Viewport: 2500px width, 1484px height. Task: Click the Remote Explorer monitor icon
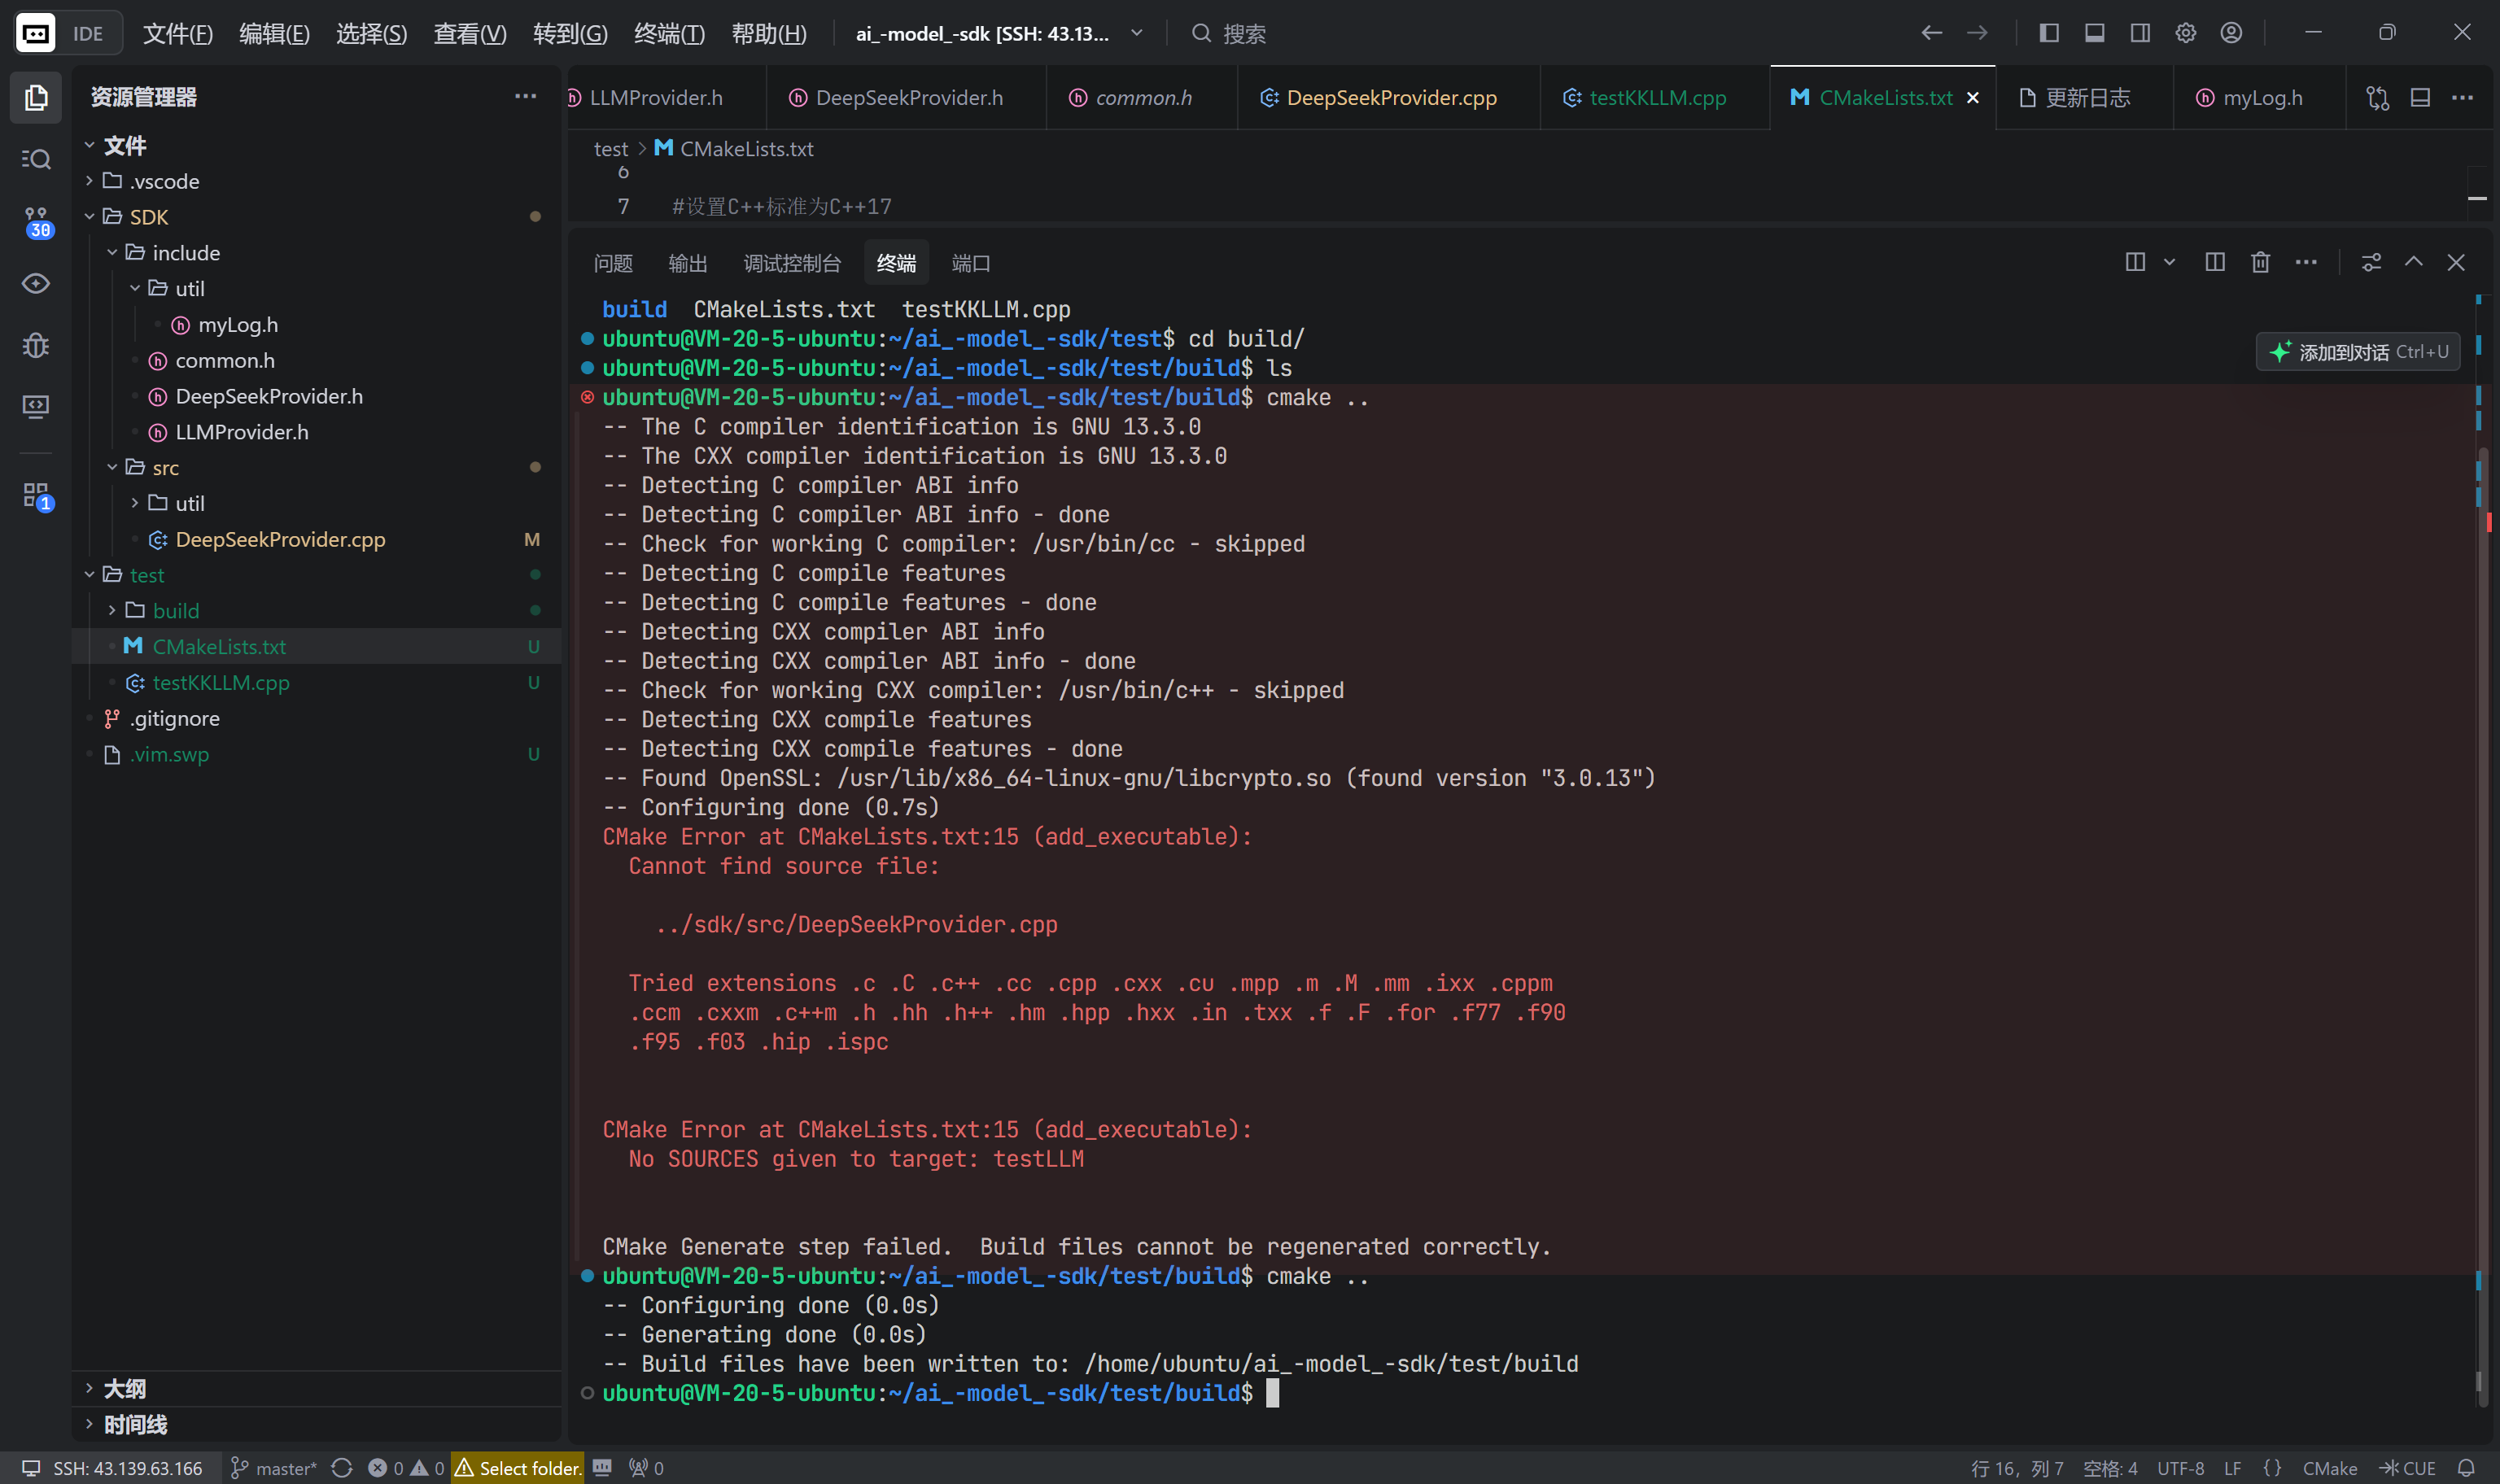coord(36,406)
